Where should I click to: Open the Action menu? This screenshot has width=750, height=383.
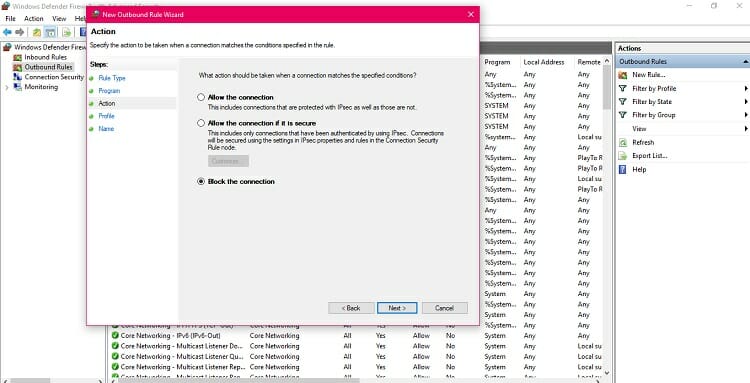point(34,19)
